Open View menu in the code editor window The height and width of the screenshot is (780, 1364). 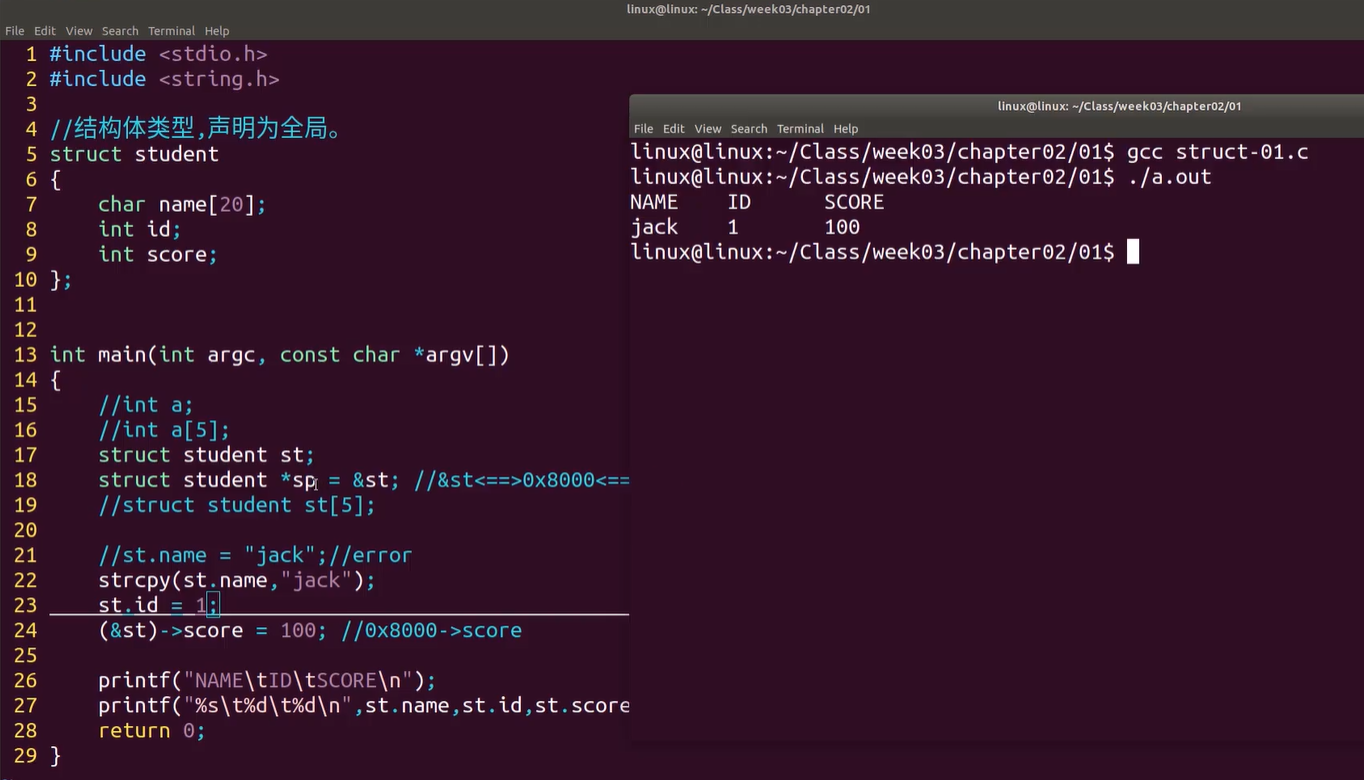[79, 31]
